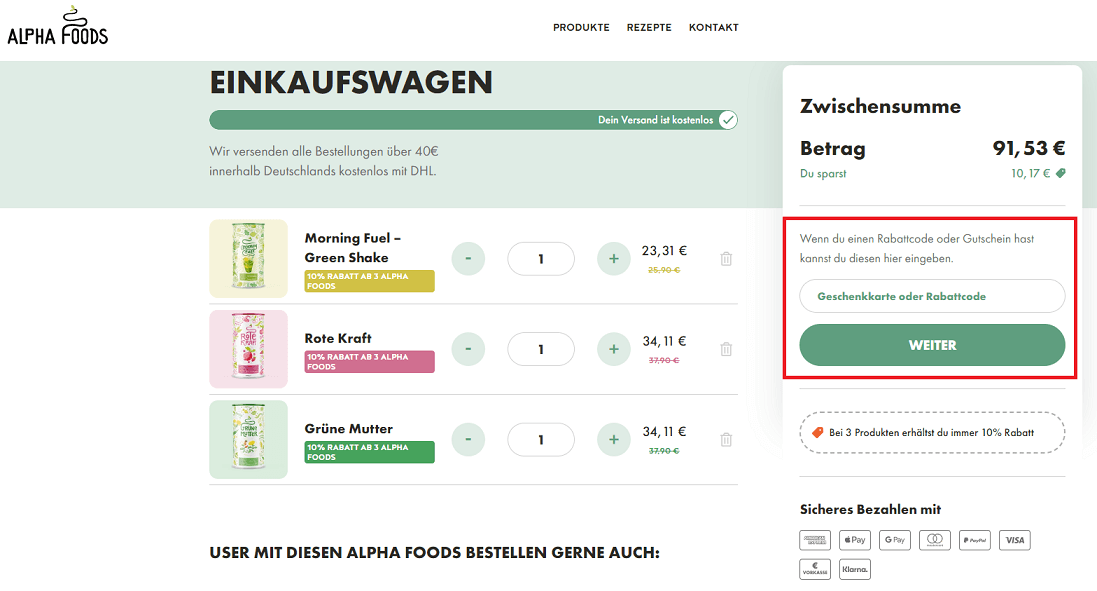The width and height of the screenshot is (1097, 591).
Task: Open the Alpha Foods logo homepage link
Action: pos(57,27)
